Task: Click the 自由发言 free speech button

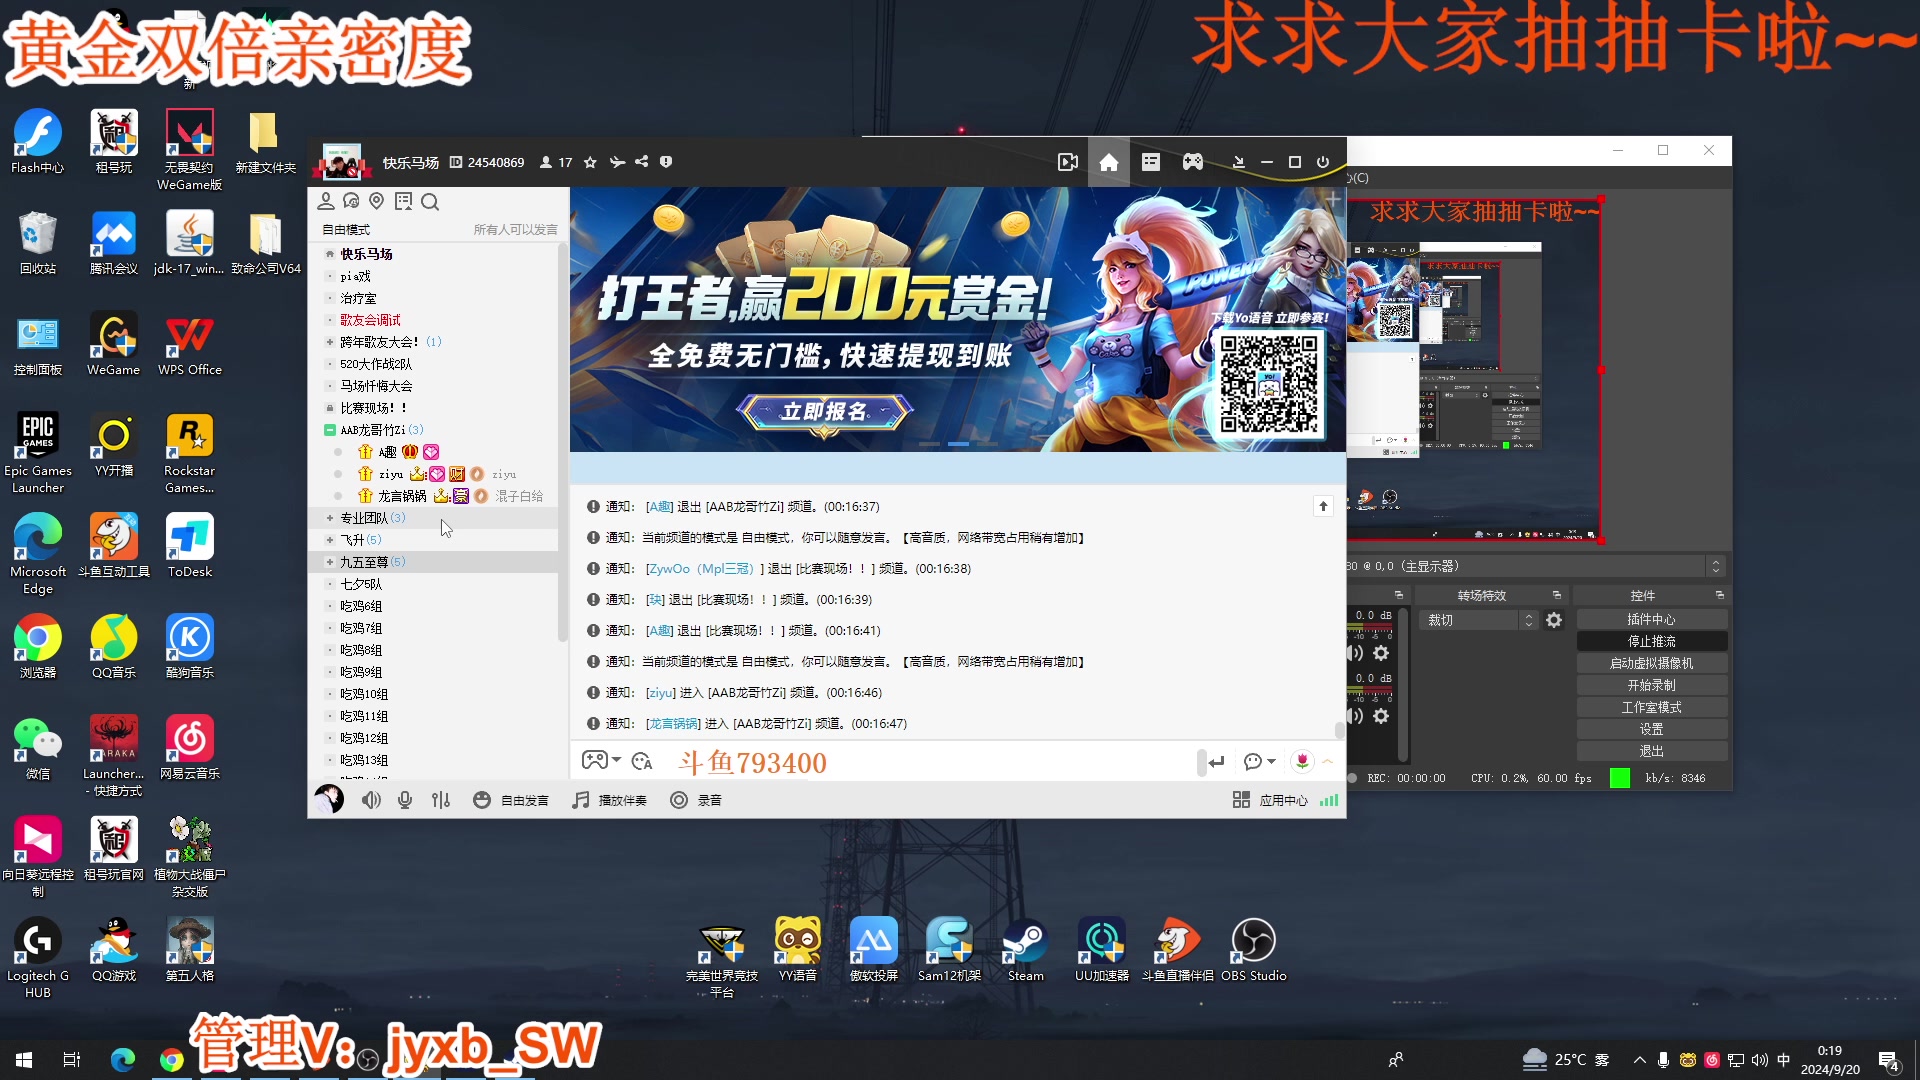Action: (510, 800)
